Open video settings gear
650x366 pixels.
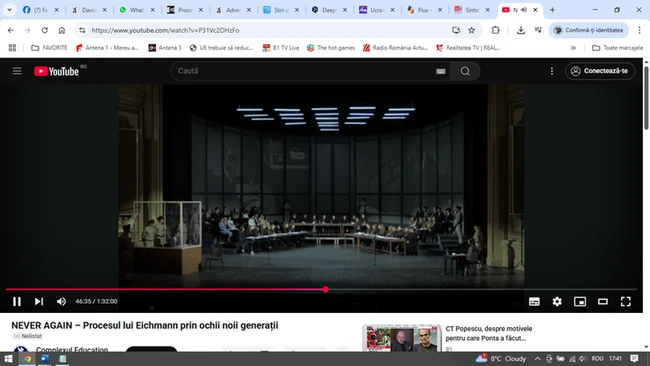[557, 301]
